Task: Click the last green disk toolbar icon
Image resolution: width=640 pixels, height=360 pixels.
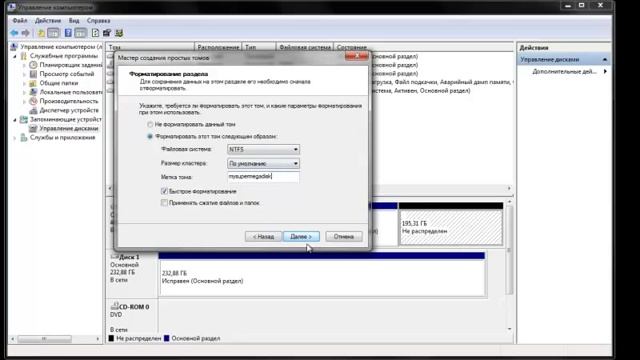Action: pyautogui.click(x=119, y=33)
